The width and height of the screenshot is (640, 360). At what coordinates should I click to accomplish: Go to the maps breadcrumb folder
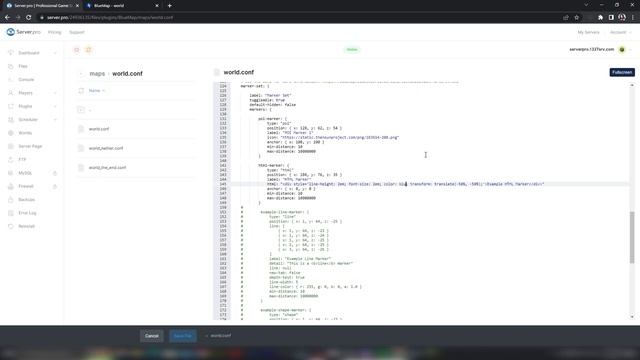pyautogui.click(x=97, y=74)
